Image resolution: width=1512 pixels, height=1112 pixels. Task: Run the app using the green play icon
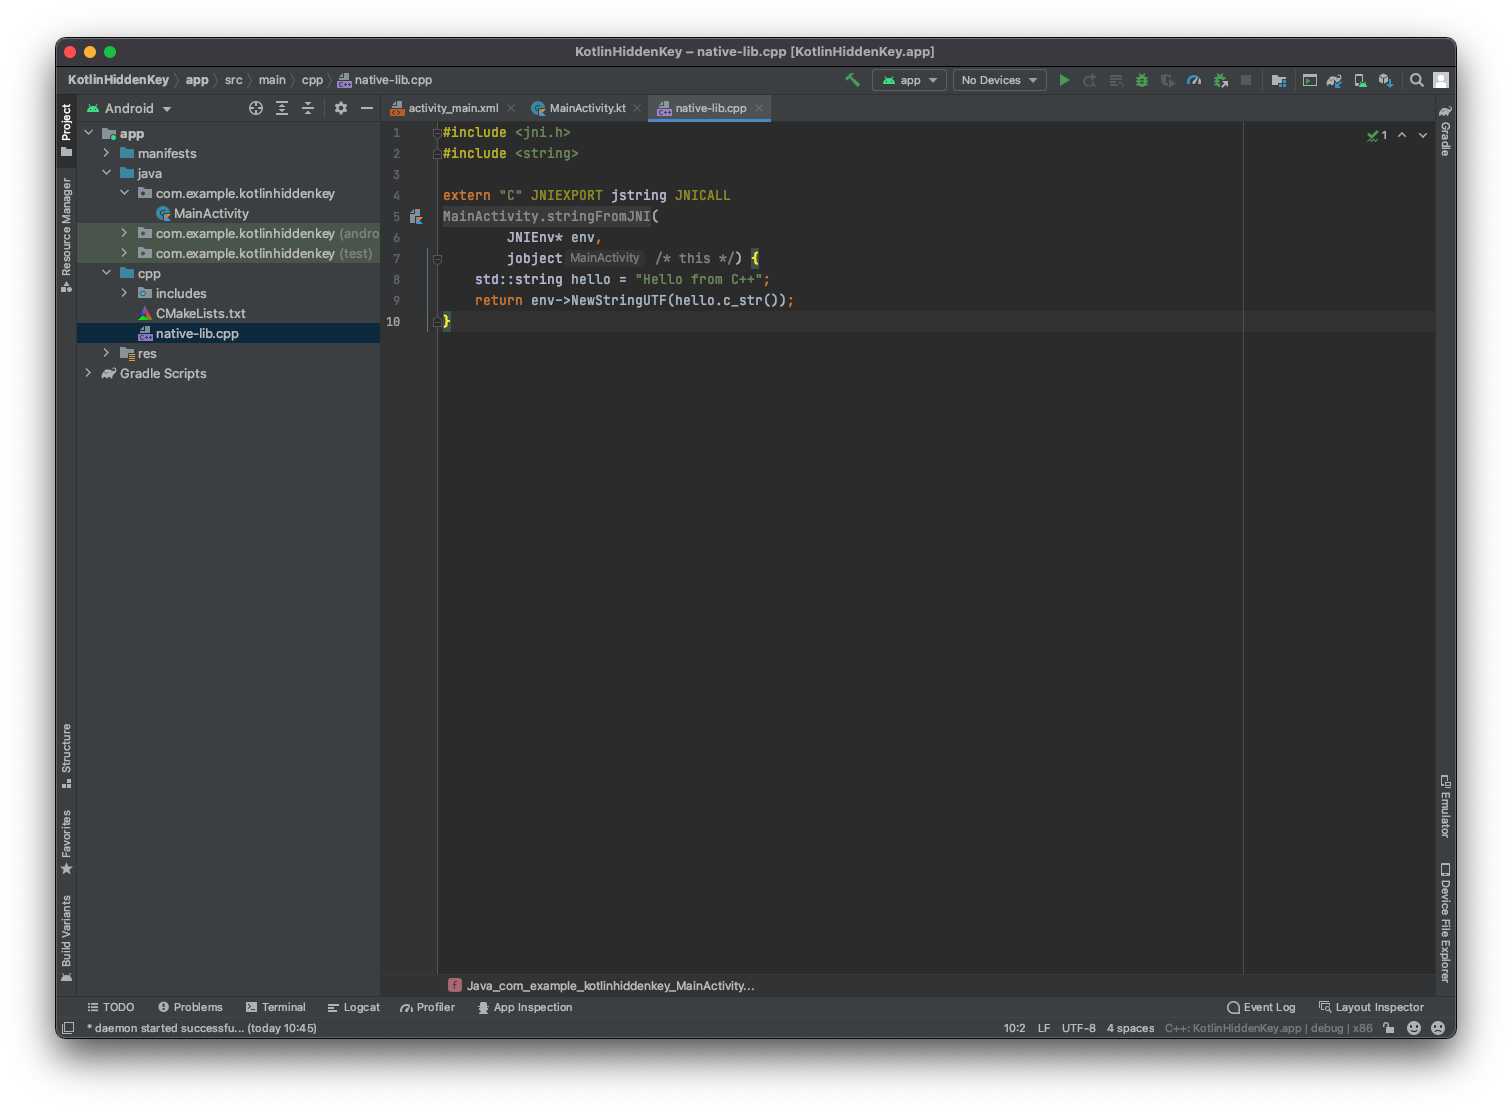[1064, 80]
